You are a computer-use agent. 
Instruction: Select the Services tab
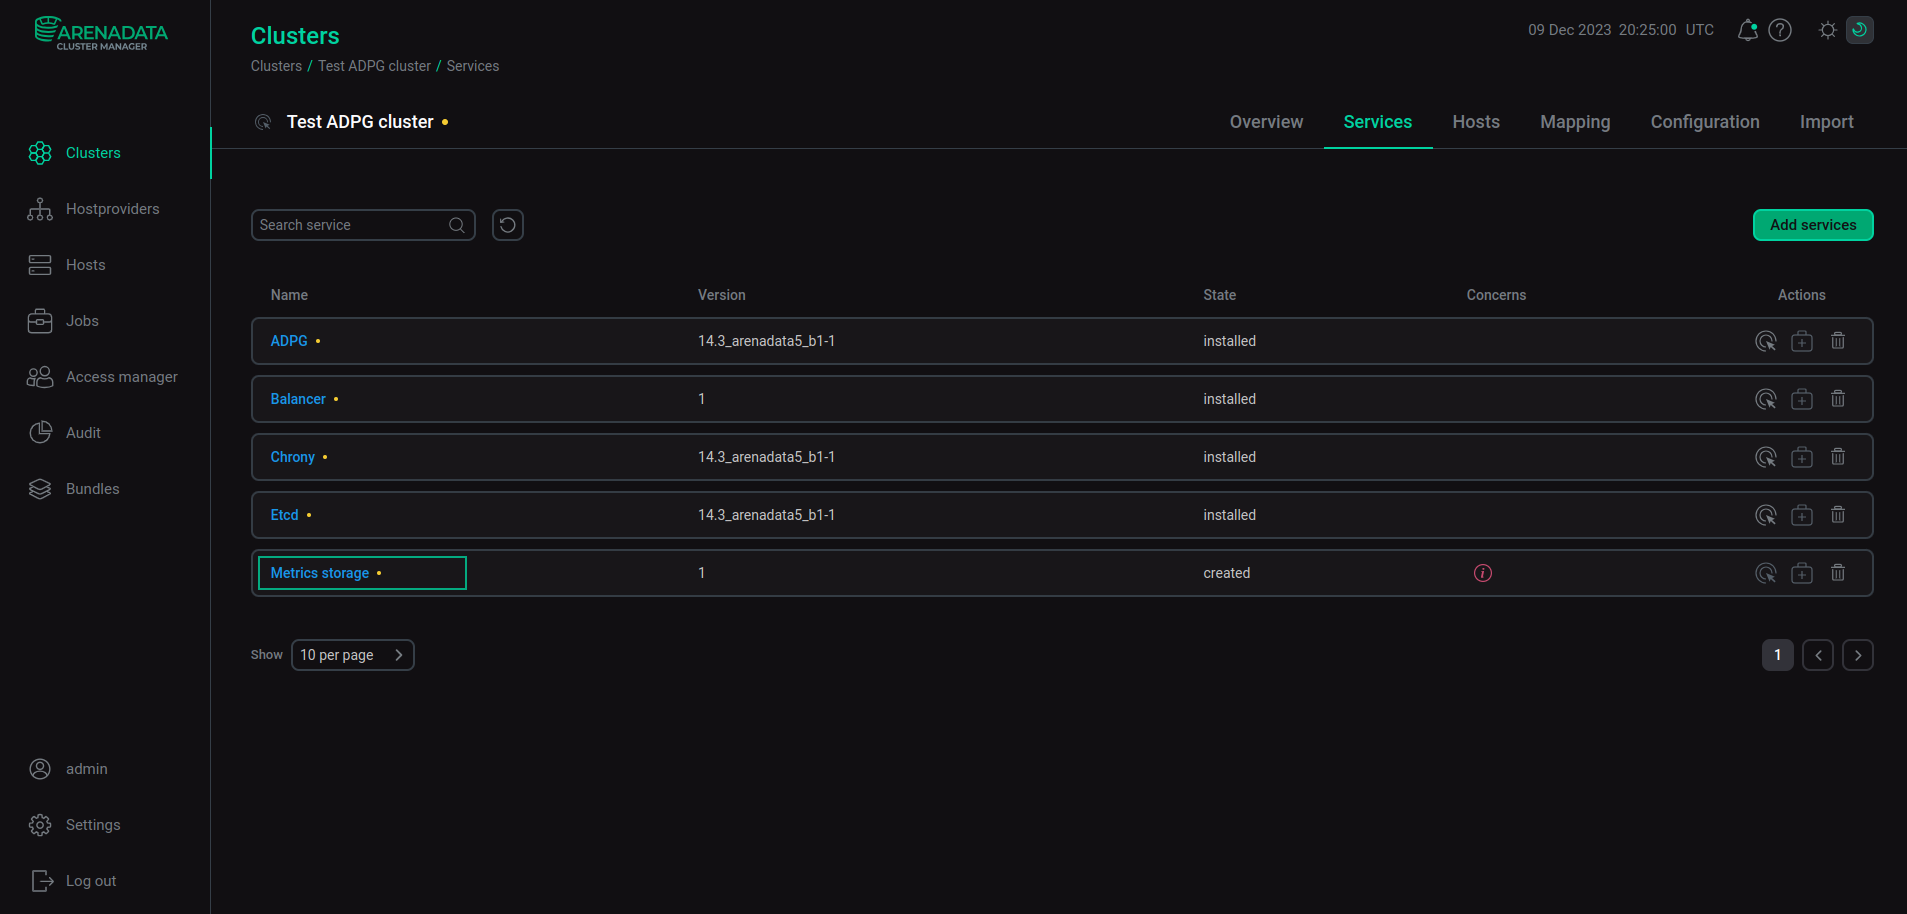[x=1377, y=122]
